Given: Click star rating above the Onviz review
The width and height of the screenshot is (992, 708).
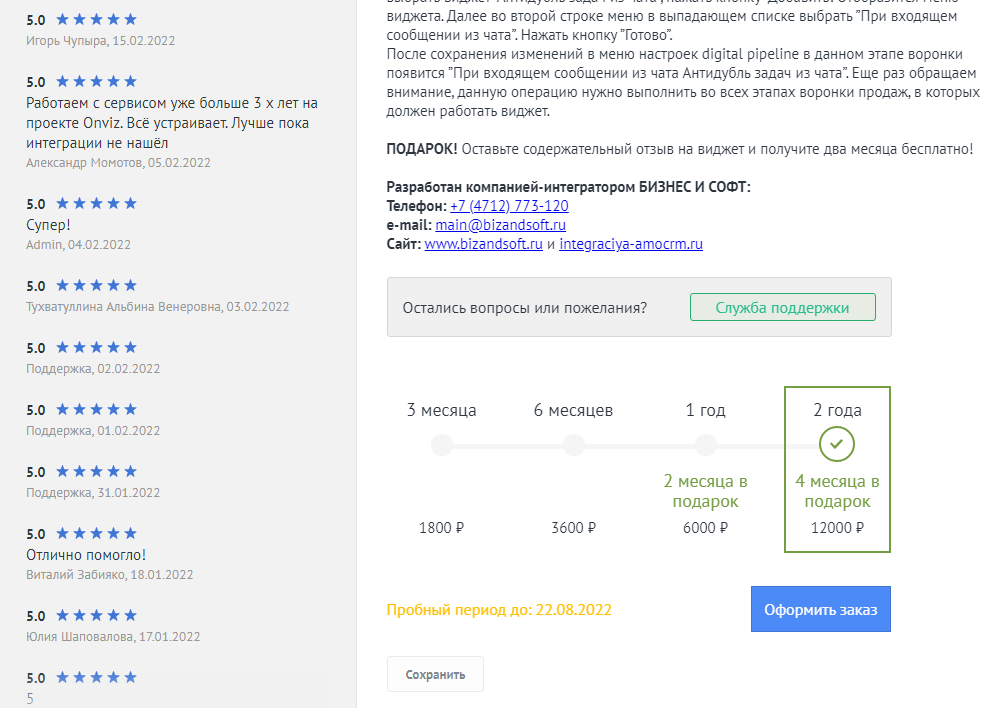Looking at the screenshot, I should click(96, 81).
